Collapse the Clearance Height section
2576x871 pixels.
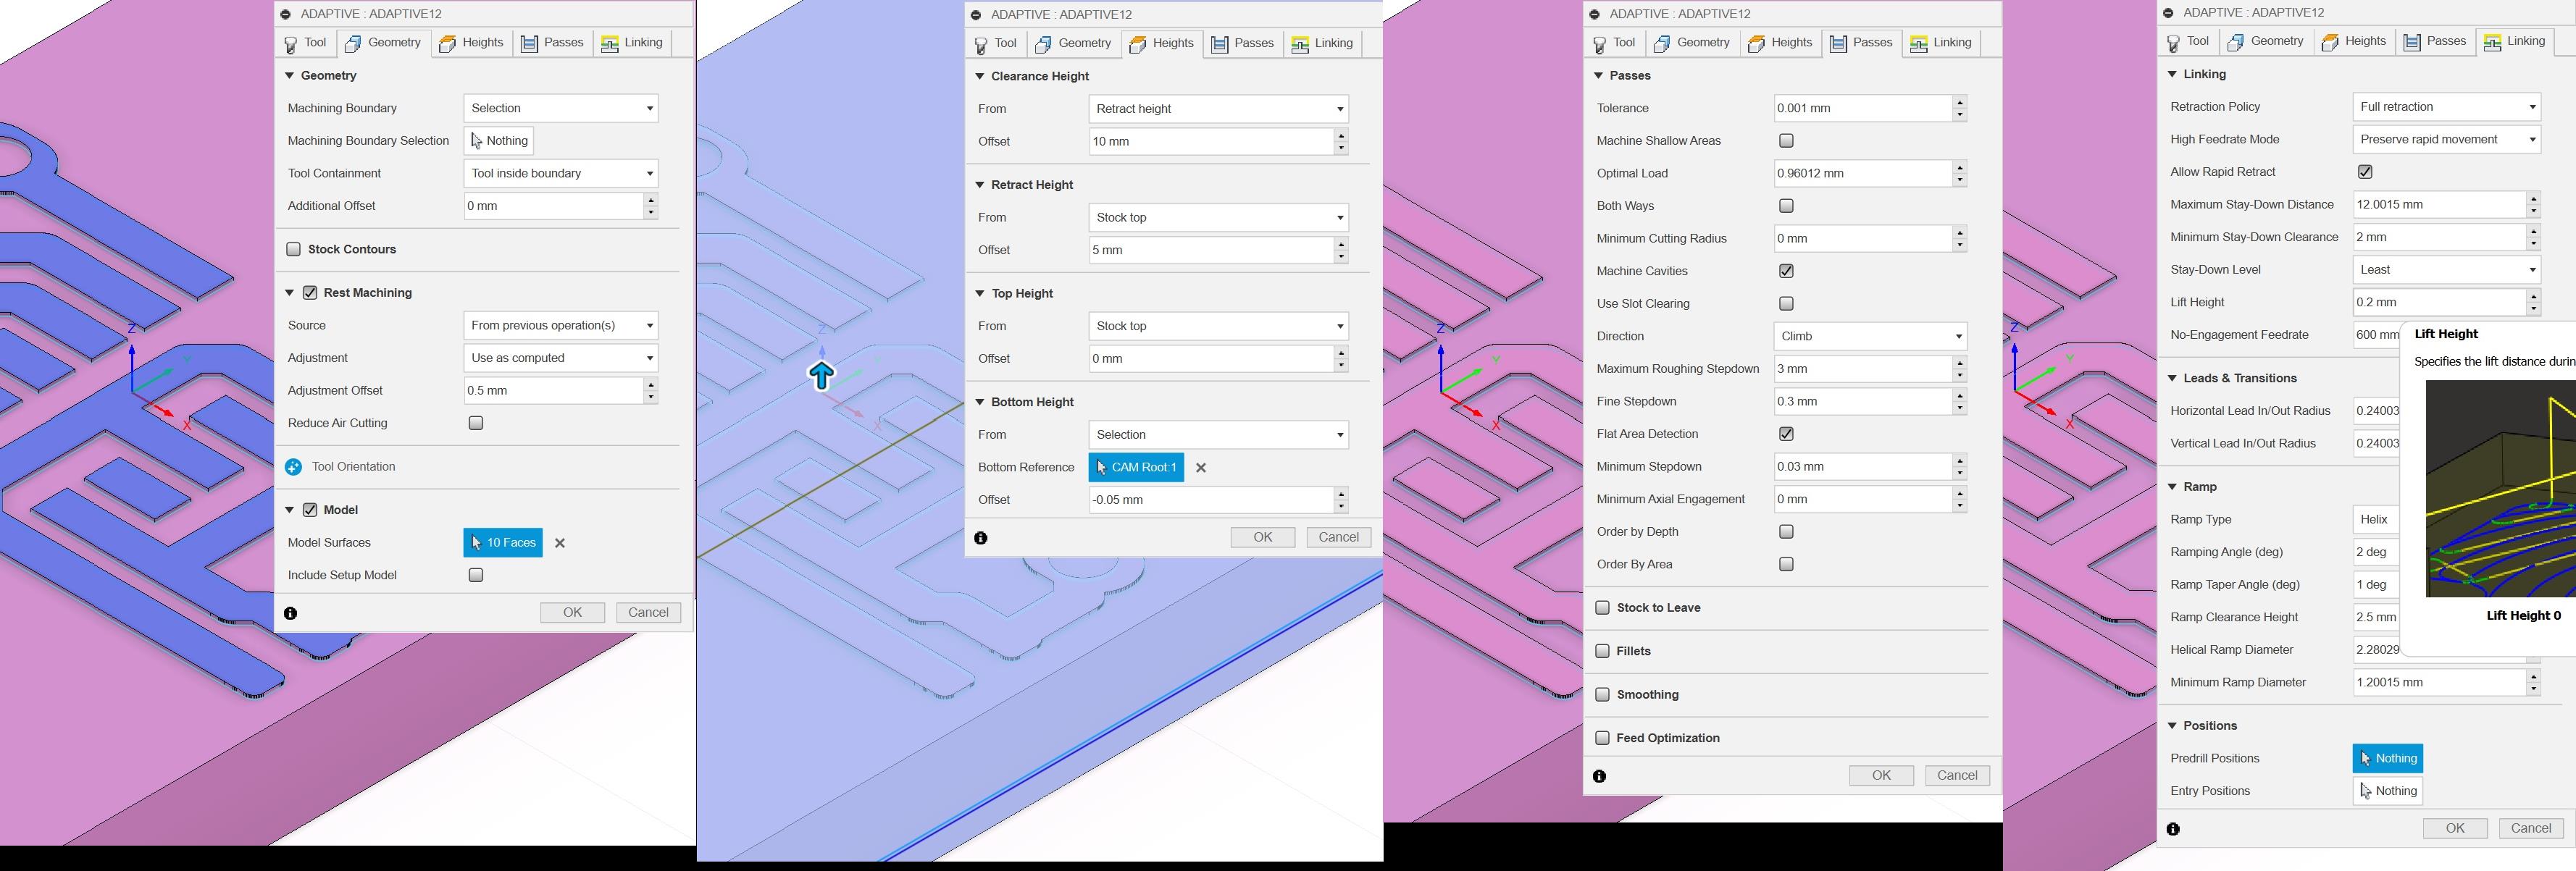tap(980, 76)
